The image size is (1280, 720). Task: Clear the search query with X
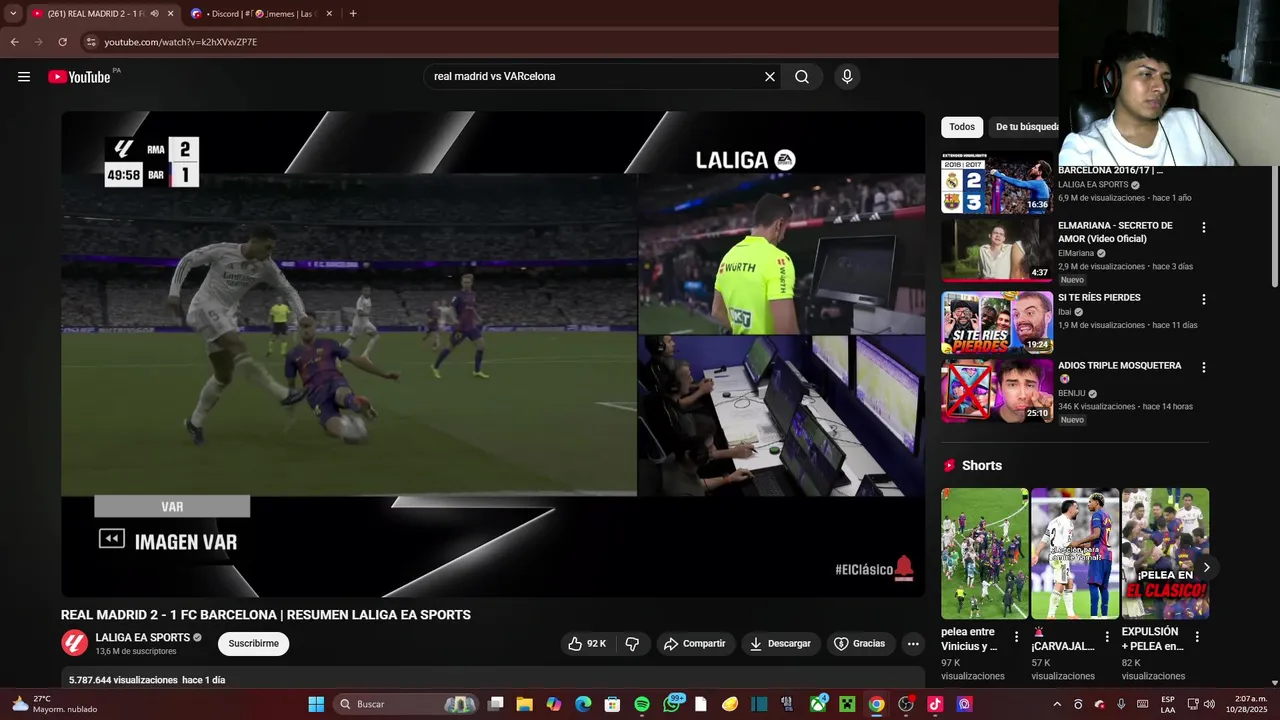[770, 77]
